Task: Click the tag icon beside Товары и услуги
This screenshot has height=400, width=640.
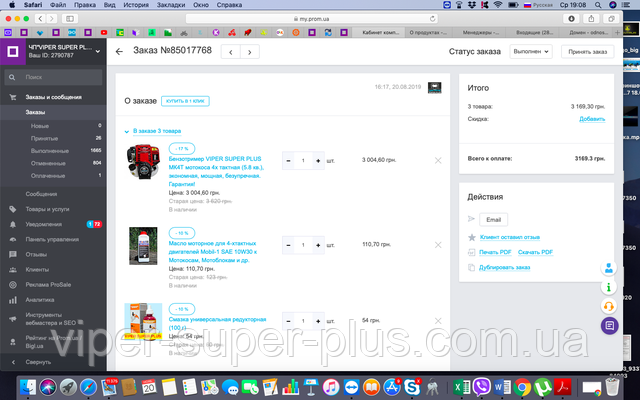Action: [13, 209]
